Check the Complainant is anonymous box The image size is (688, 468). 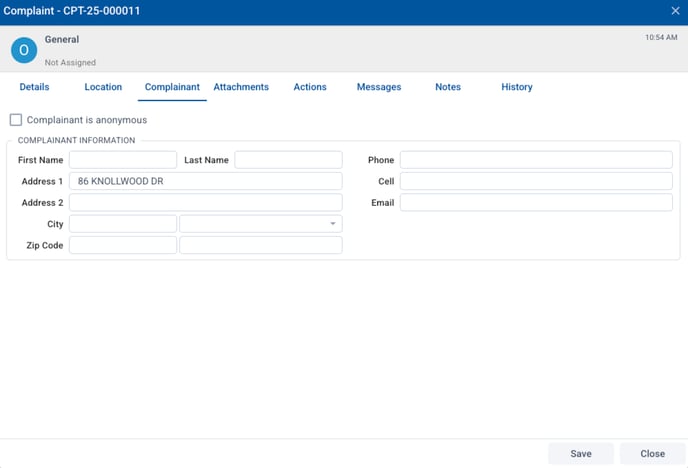click(16, 120)
